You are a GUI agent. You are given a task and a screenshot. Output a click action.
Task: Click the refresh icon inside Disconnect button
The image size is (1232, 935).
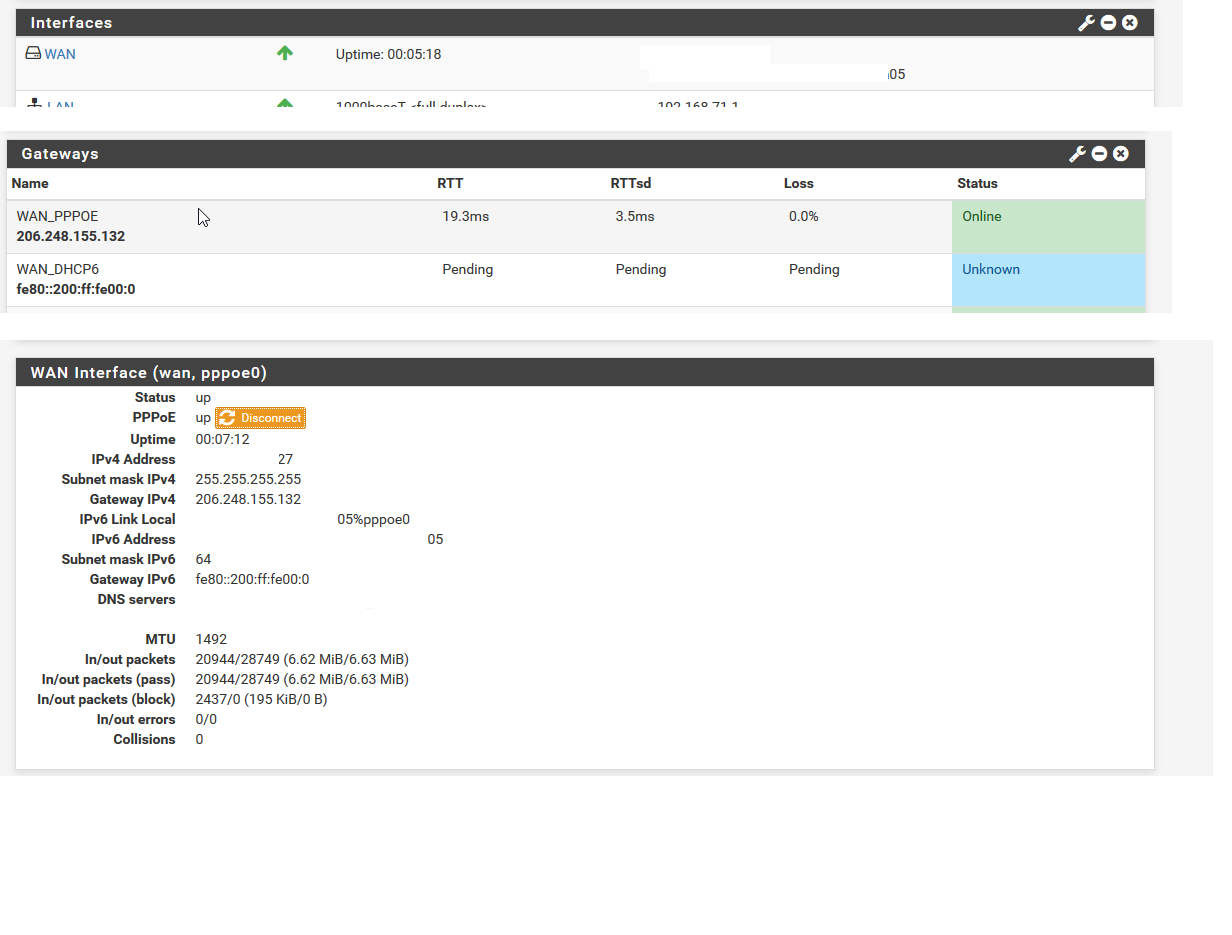228,418
